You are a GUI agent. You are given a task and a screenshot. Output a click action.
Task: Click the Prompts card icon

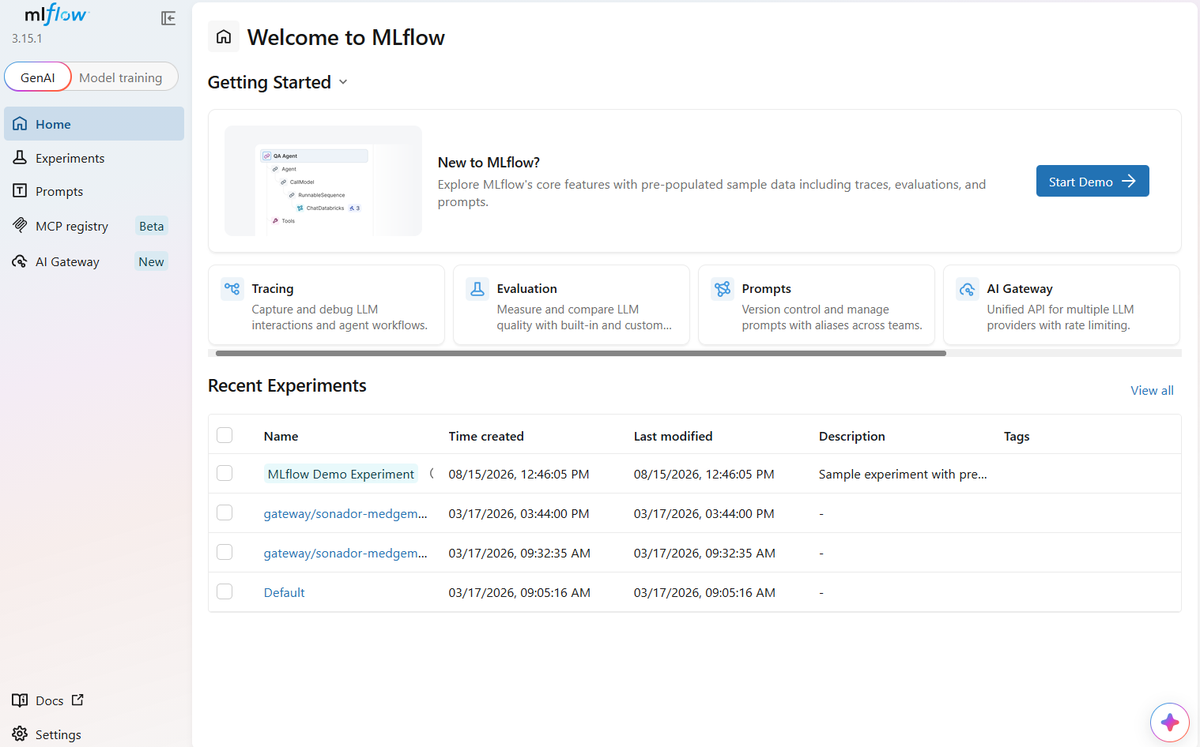(x=722, y=289)
